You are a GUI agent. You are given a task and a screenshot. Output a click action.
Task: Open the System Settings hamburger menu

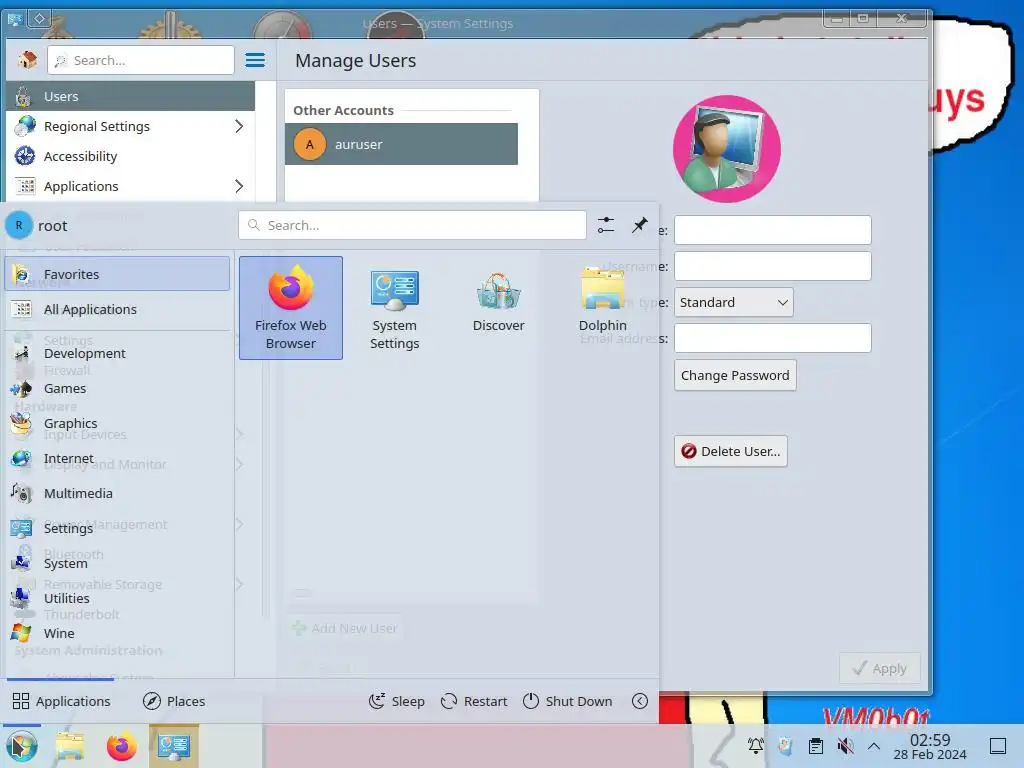pyautogui.click(x=255, y=60)
